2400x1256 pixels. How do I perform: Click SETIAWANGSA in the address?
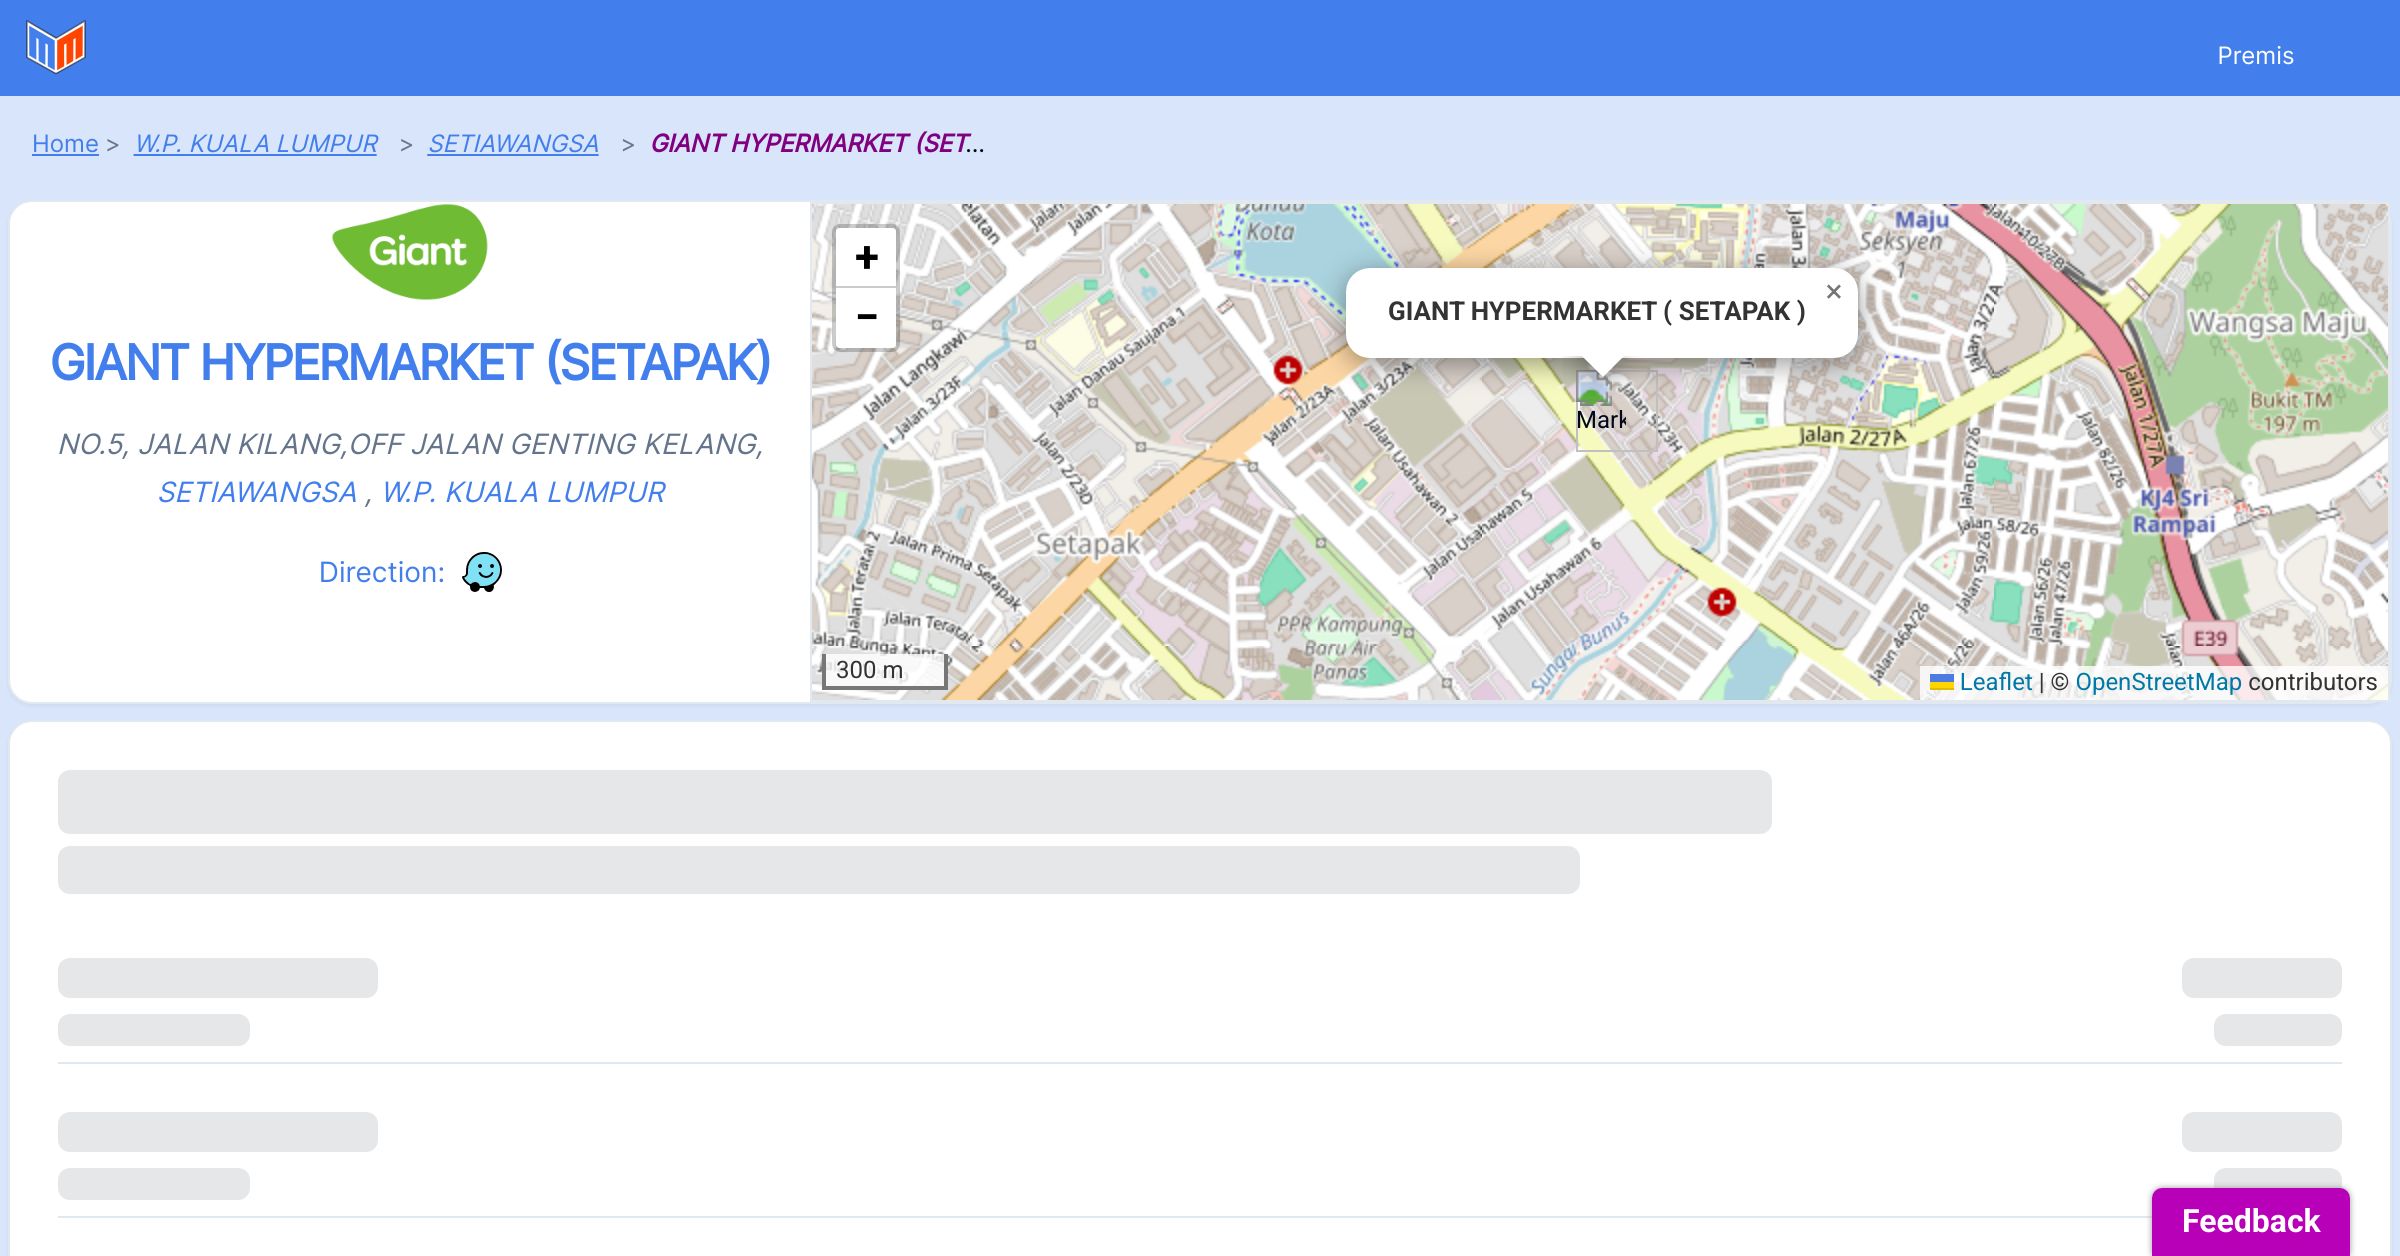pos(257,492)
